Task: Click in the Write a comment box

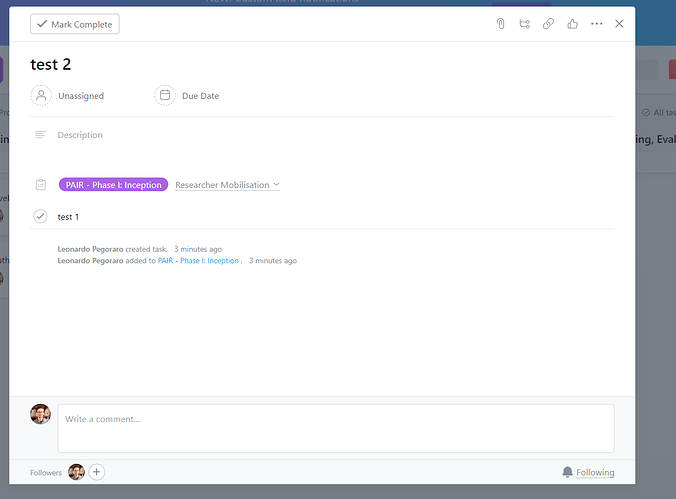Action: point(336,428)
